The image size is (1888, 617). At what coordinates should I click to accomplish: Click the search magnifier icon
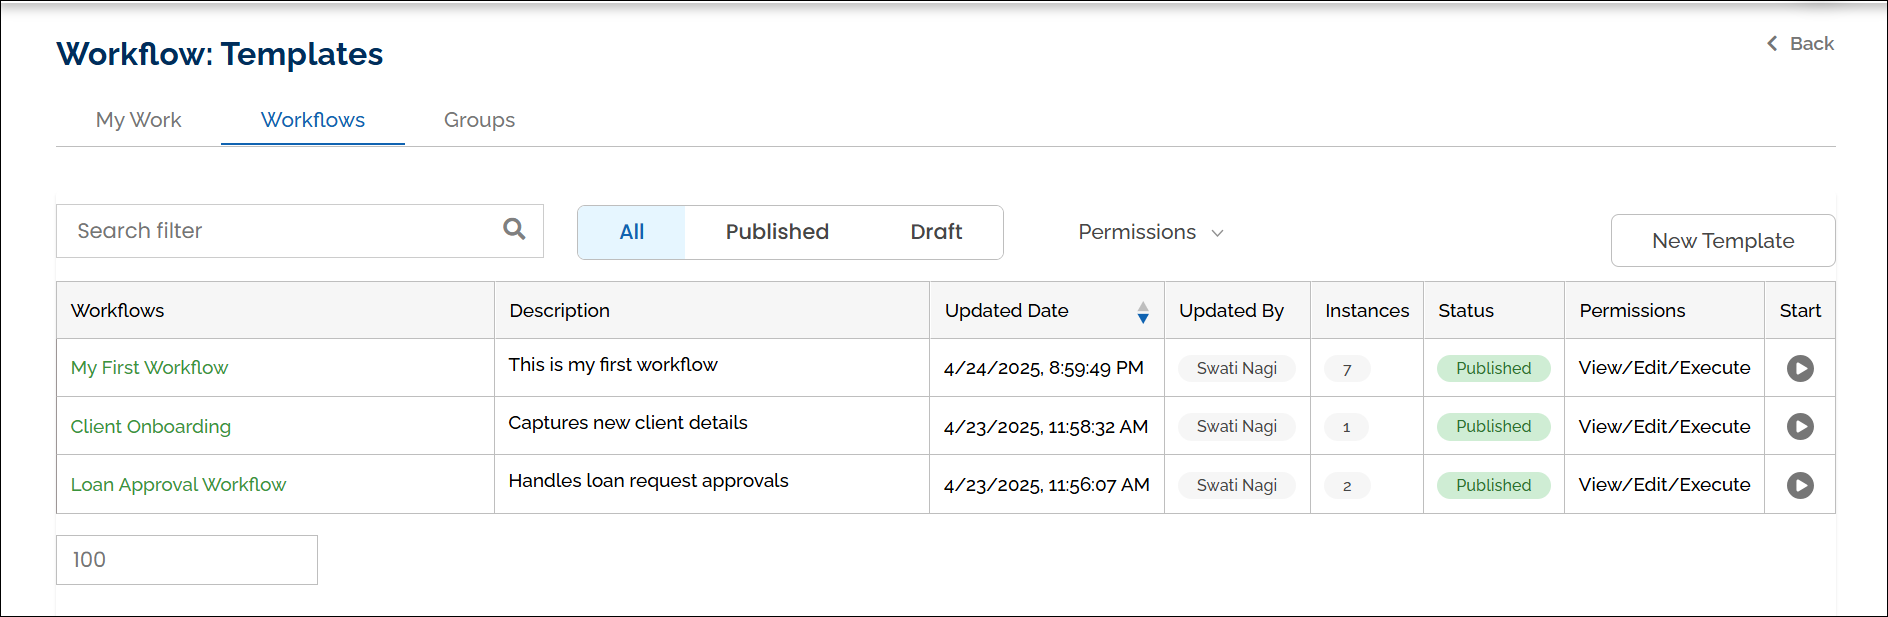click(514, 229)
